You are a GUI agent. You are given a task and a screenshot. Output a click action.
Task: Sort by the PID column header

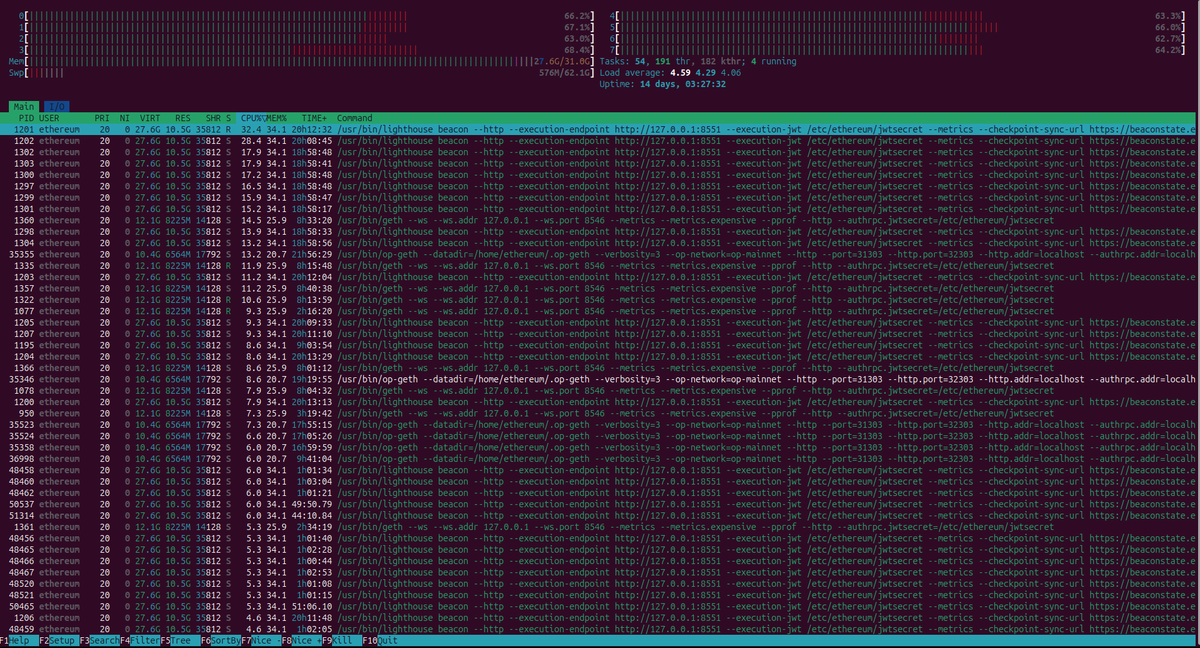(26, 118)
